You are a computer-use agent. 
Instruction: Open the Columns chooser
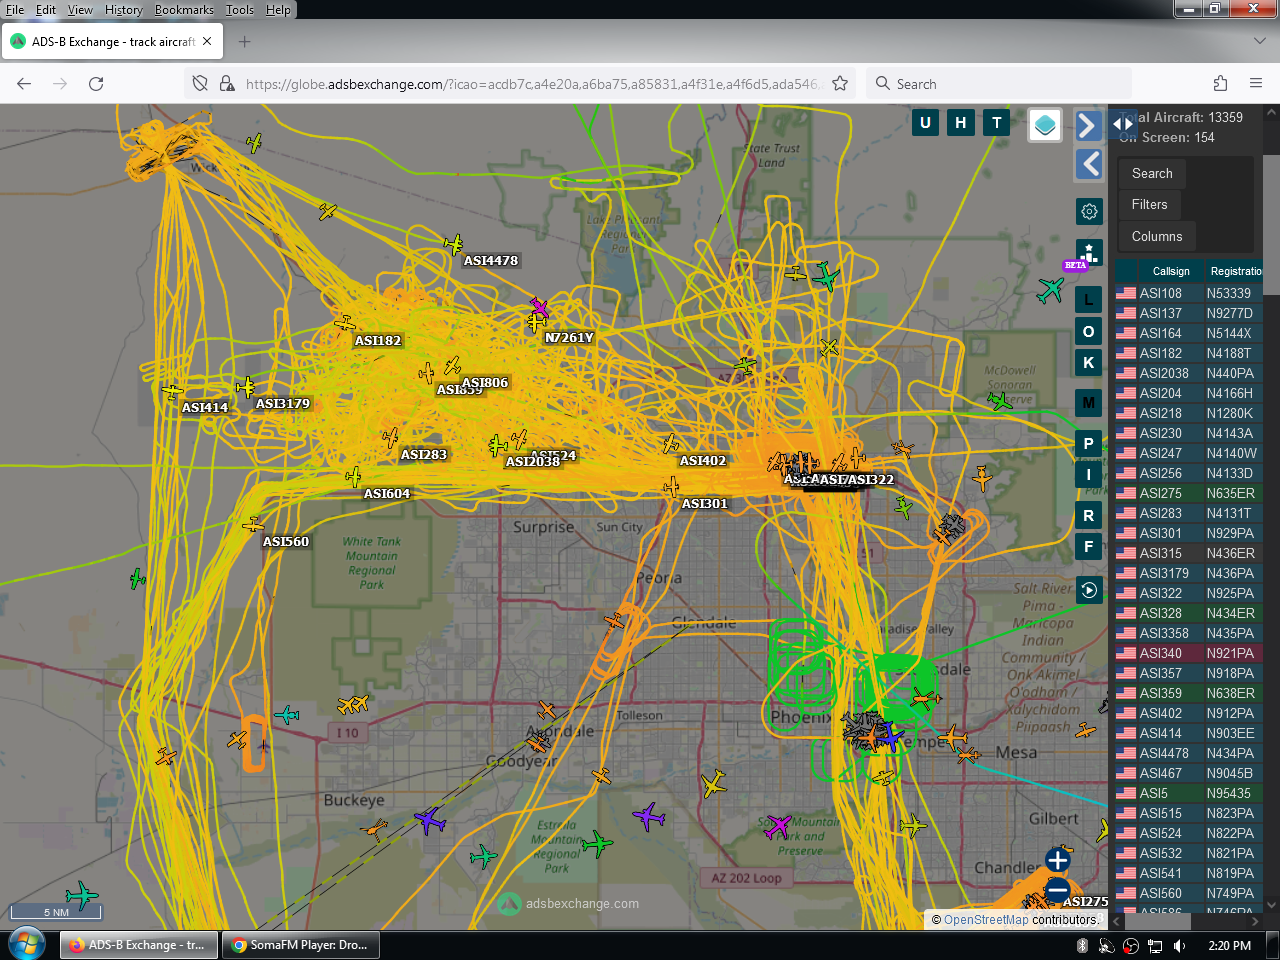(1157, 236)
